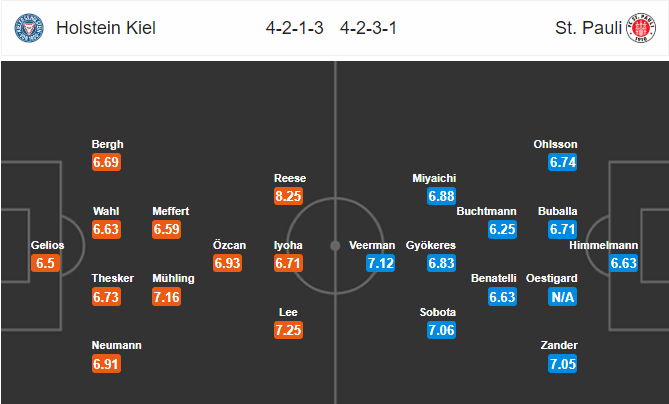669x404 pixels.
Task: Click the 4-2-3-1 formation text
Action: click(x=368, y=28)
